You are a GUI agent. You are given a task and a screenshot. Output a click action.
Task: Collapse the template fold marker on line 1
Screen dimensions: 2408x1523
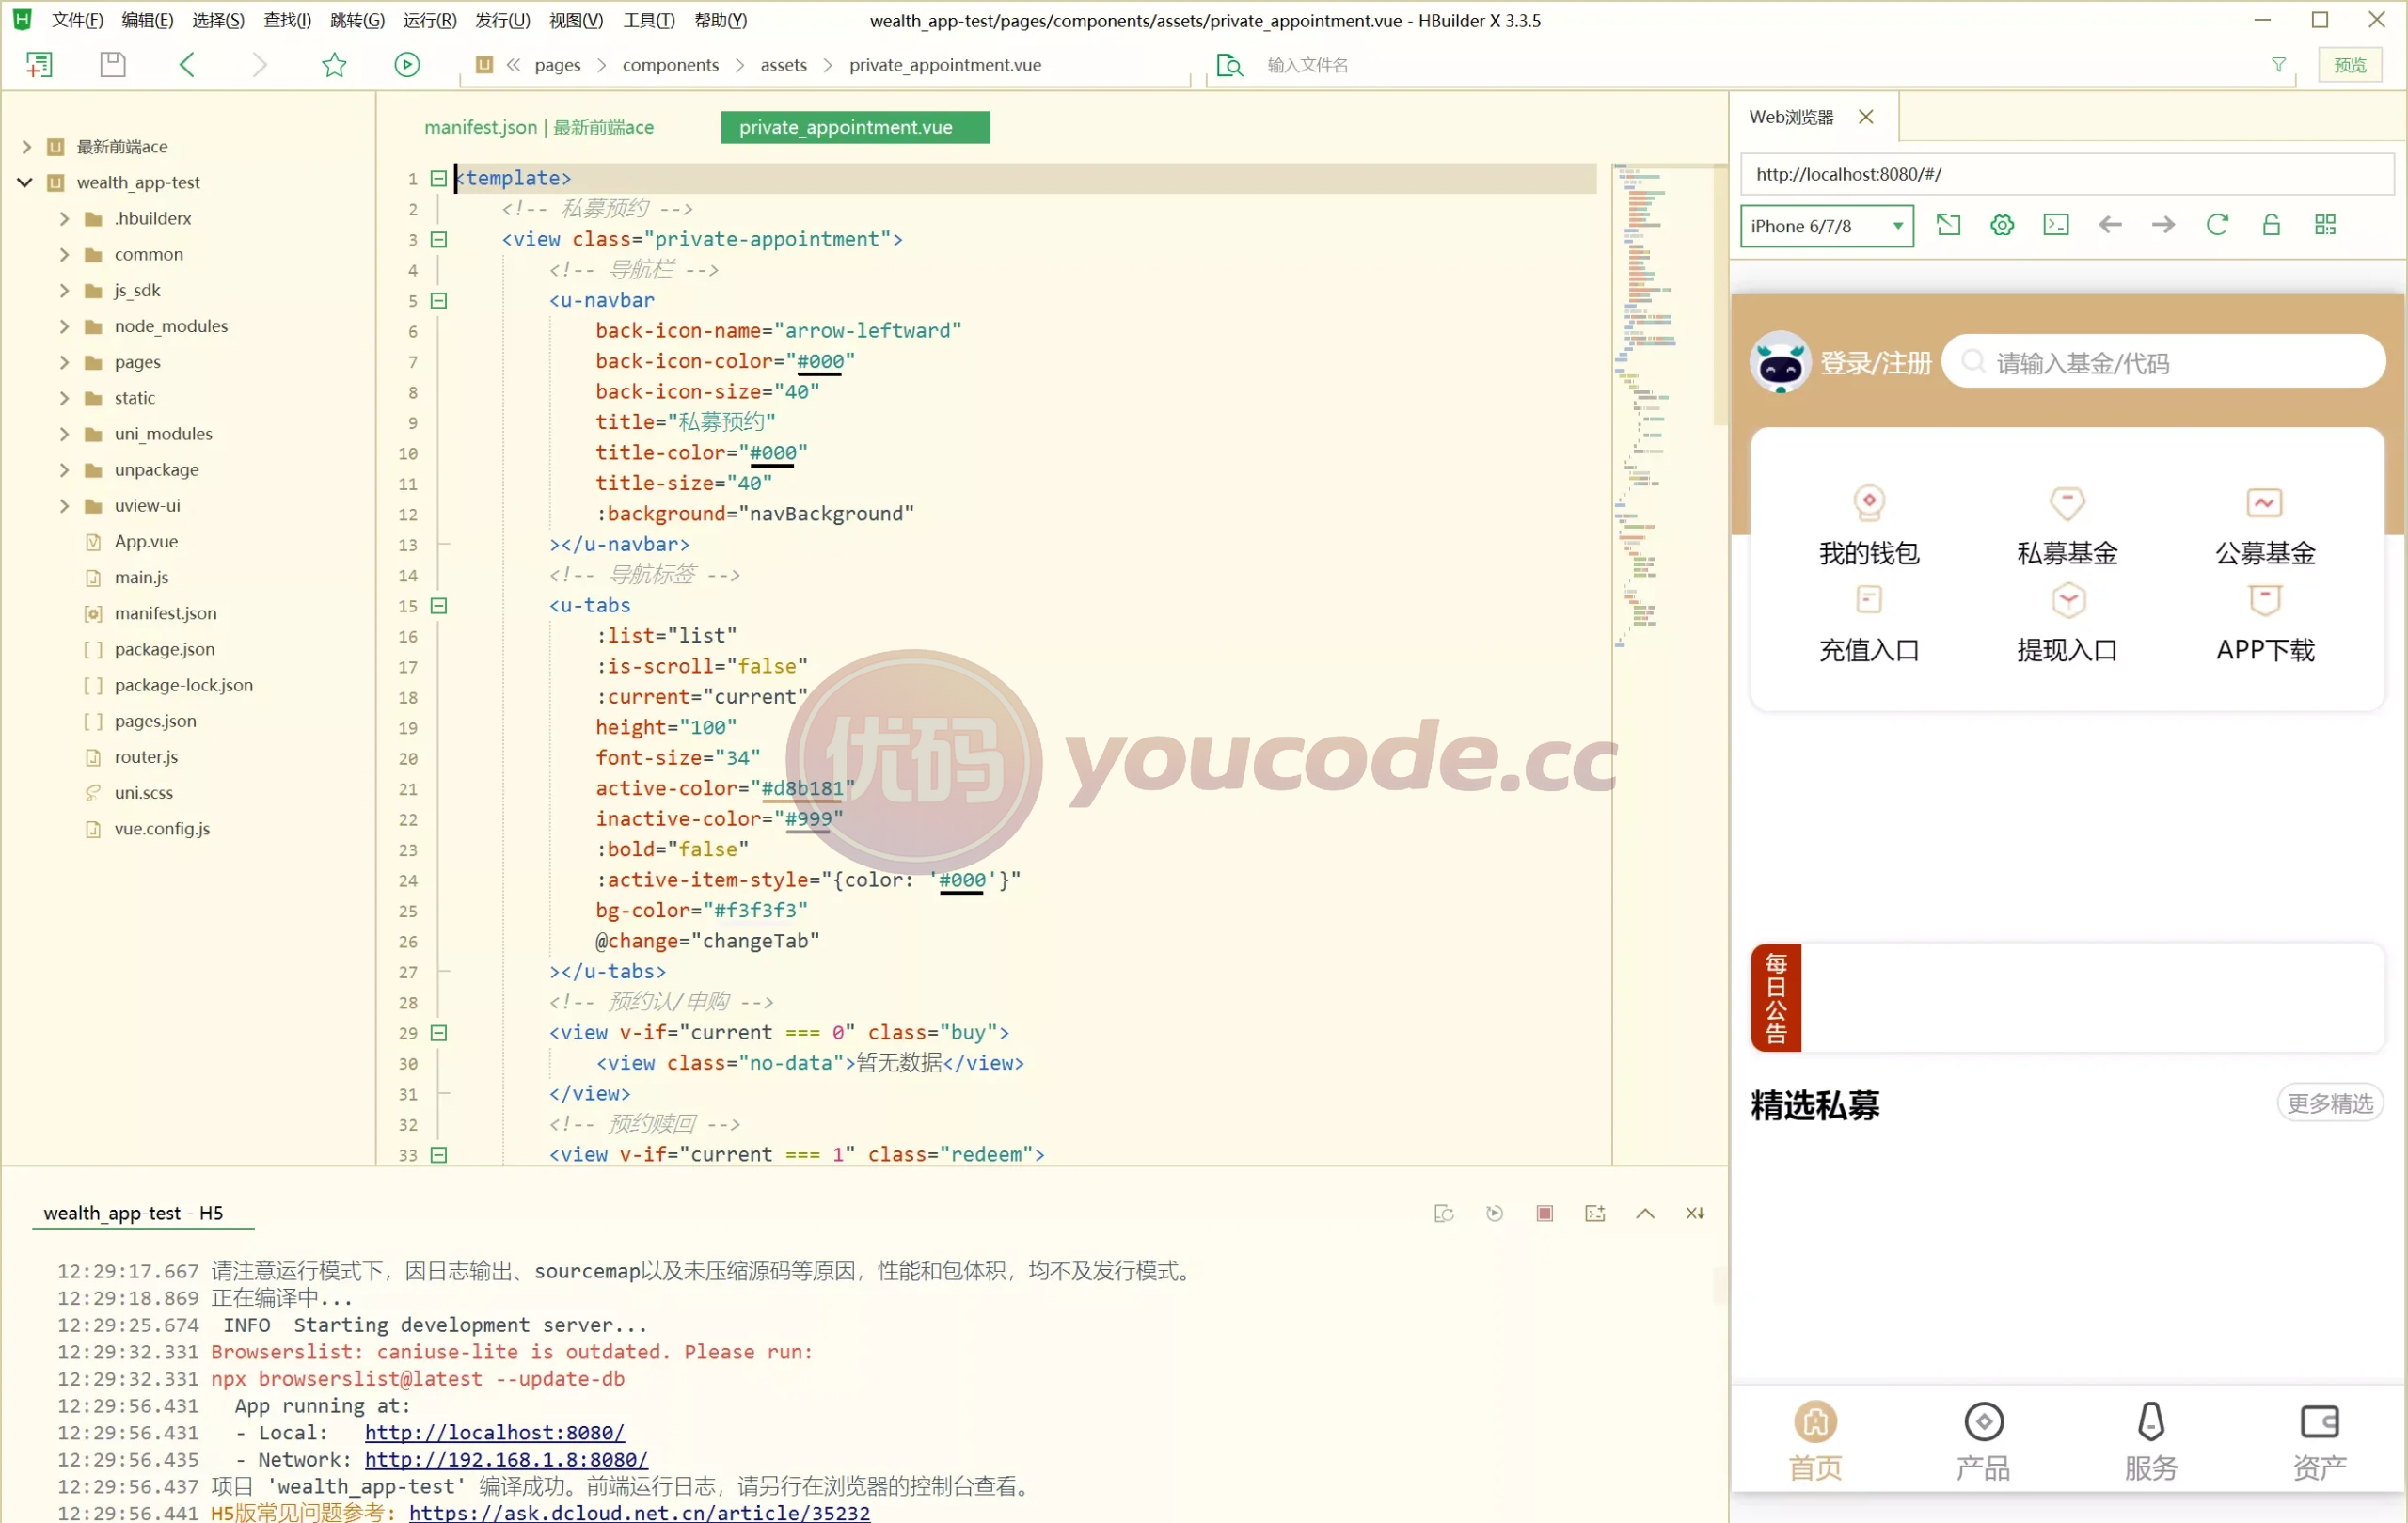438,178
